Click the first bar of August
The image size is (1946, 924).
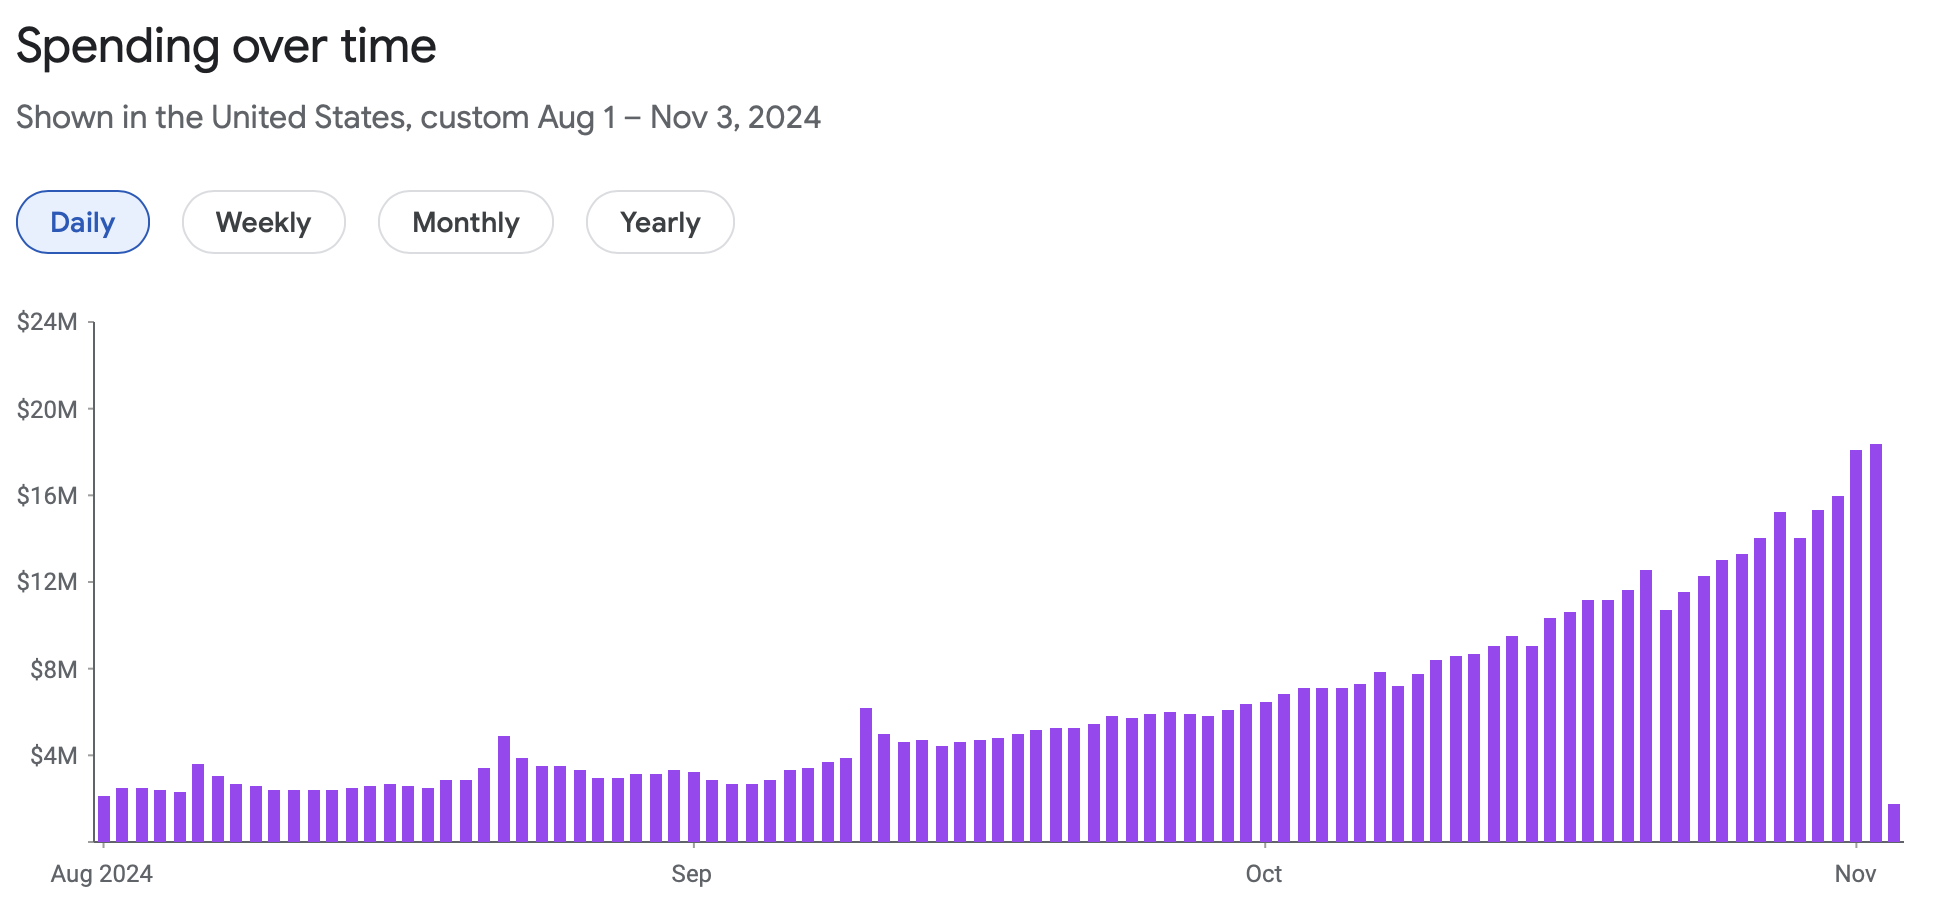[x=104, y=818]
